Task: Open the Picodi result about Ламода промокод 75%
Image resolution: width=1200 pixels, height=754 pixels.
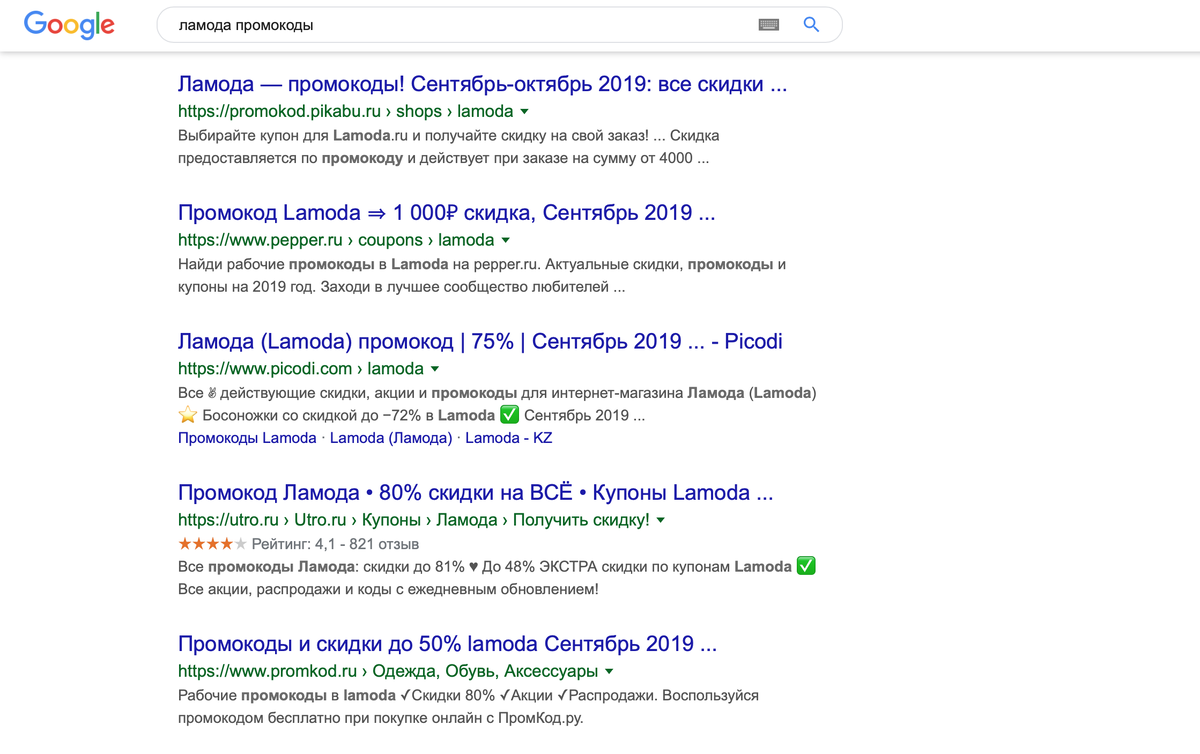Action: pos(479,340)
